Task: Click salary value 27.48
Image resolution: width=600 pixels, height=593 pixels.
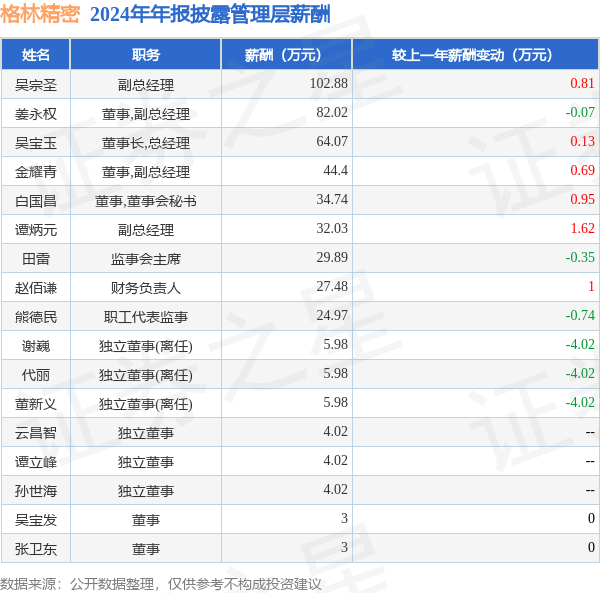Action: tap(332, 287)
